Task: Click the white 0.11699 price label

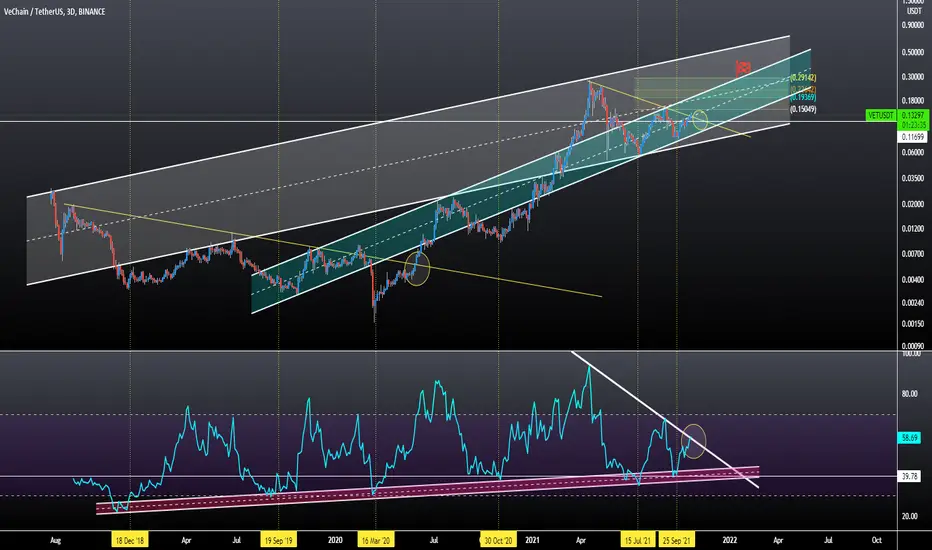Action: 913,137
